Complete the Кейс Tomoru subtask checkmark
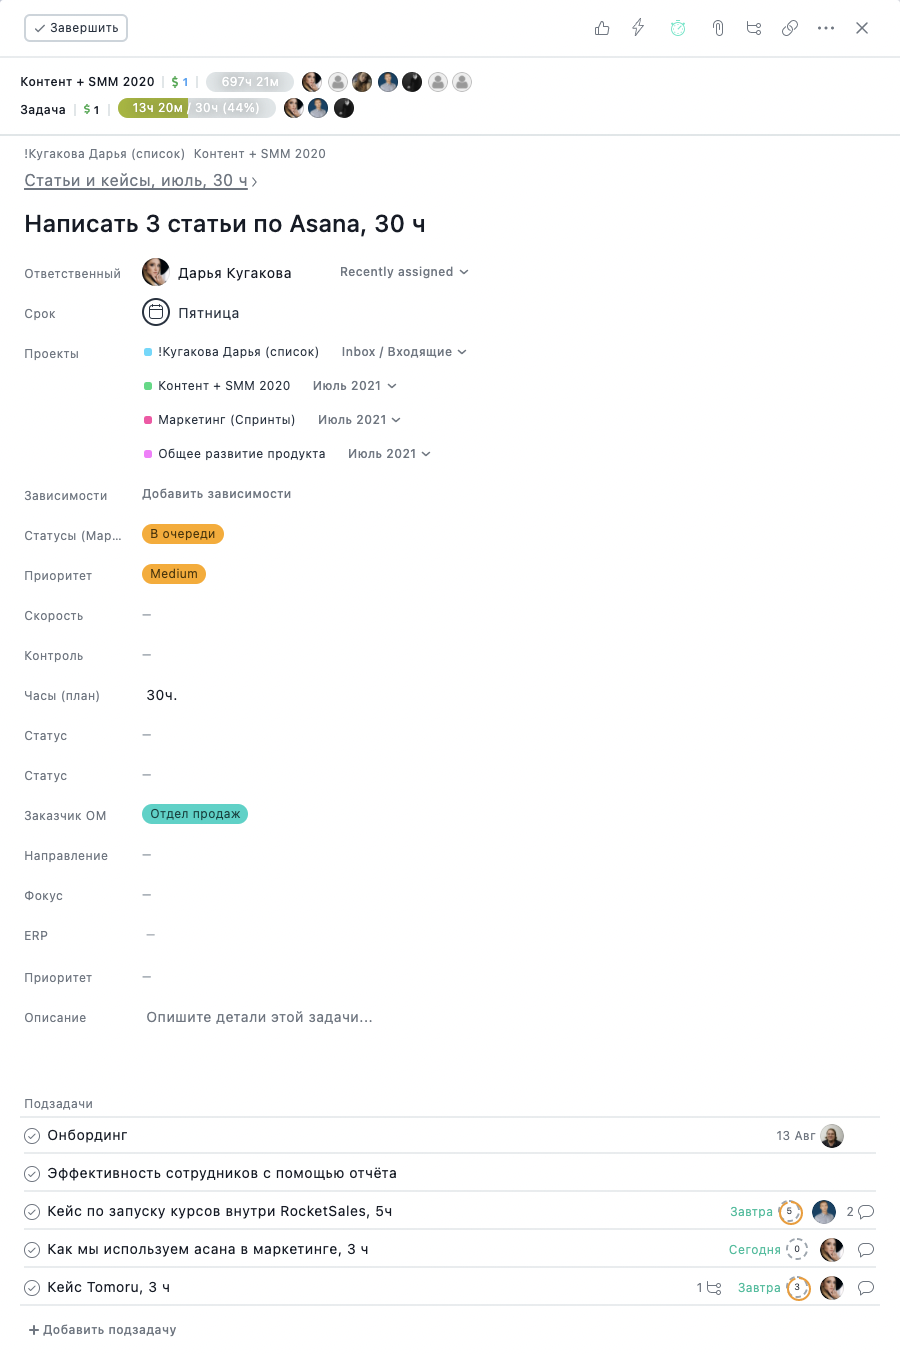This screenshot has height=1354, width=900. pos(32,1288)
